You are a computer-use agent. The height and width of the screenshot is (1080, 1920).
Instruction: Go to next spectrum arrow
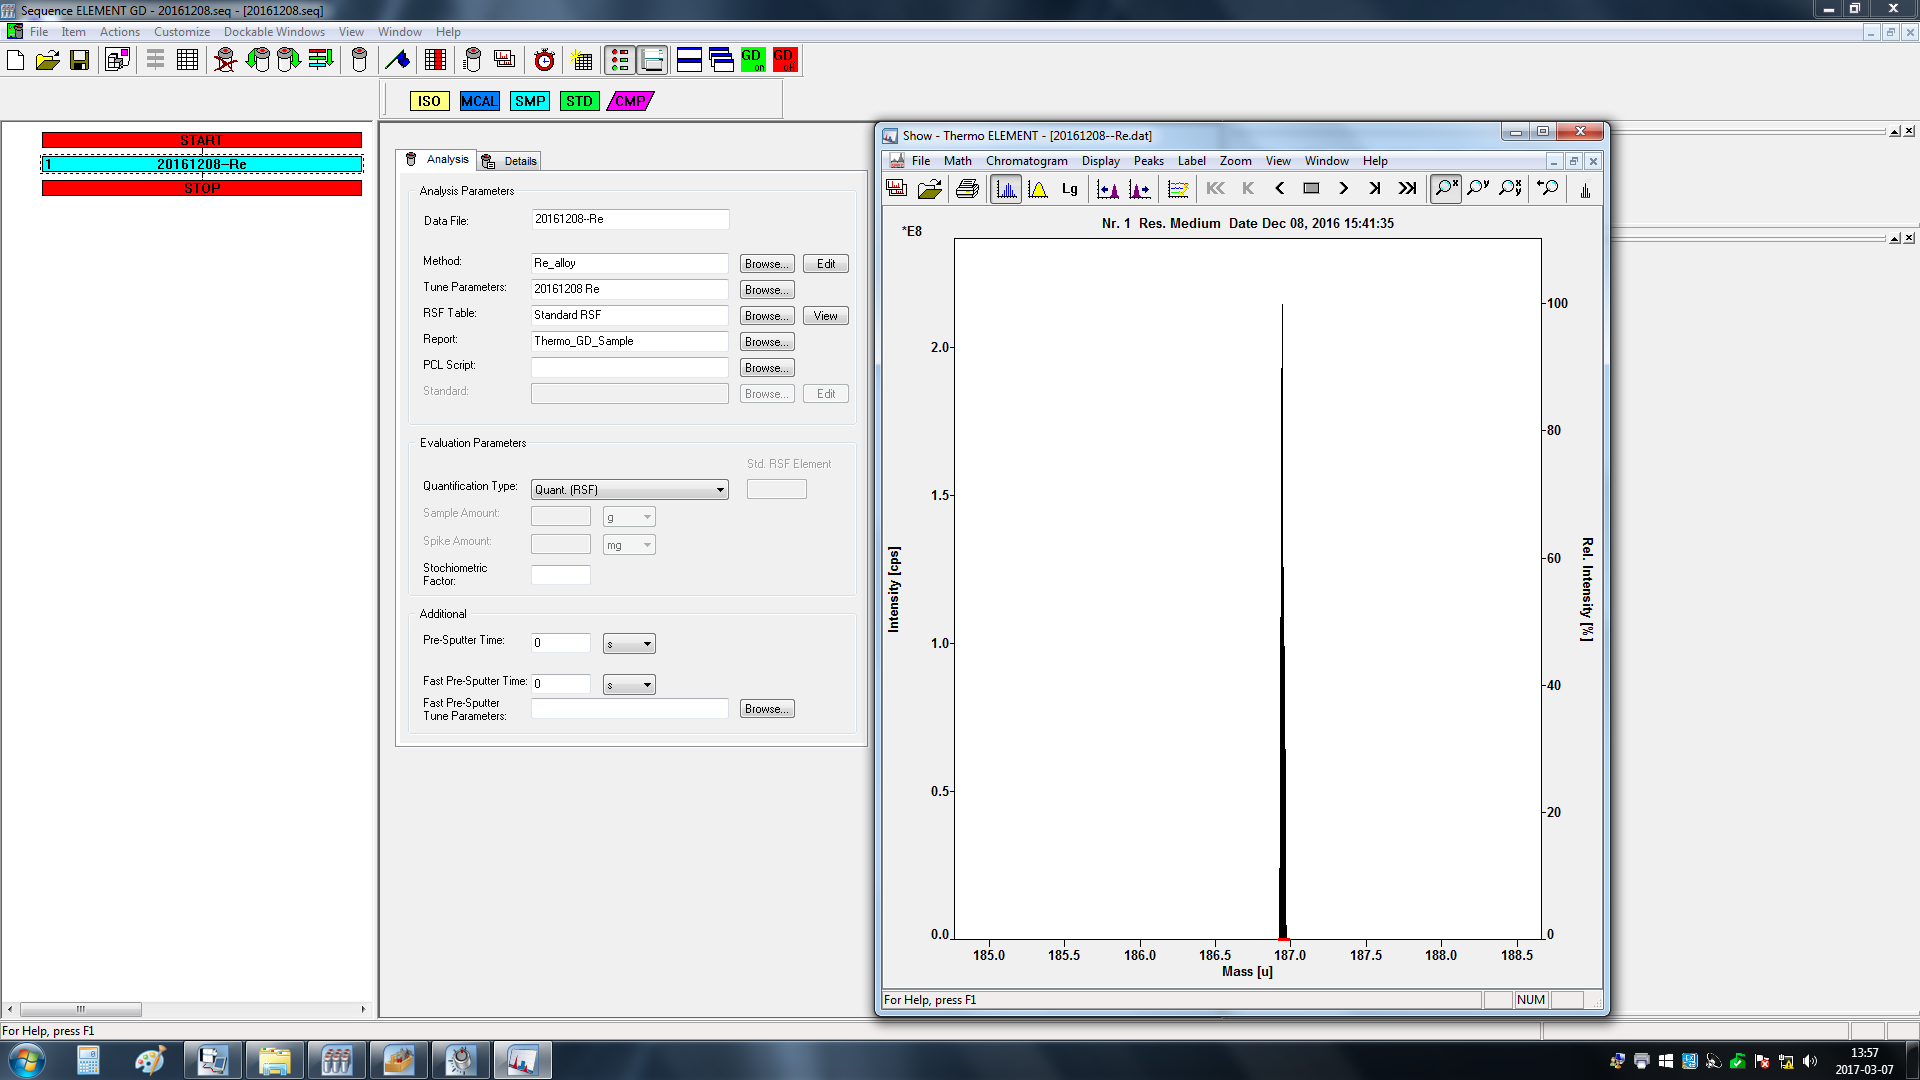[x=1343, y=189]
